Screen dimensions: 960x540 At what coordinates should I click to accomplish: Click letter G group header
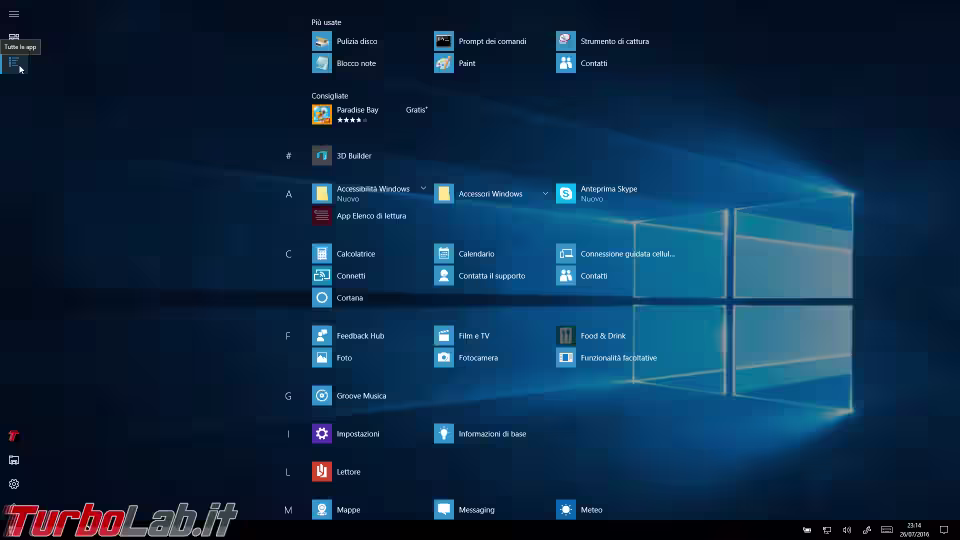point(288,396)
